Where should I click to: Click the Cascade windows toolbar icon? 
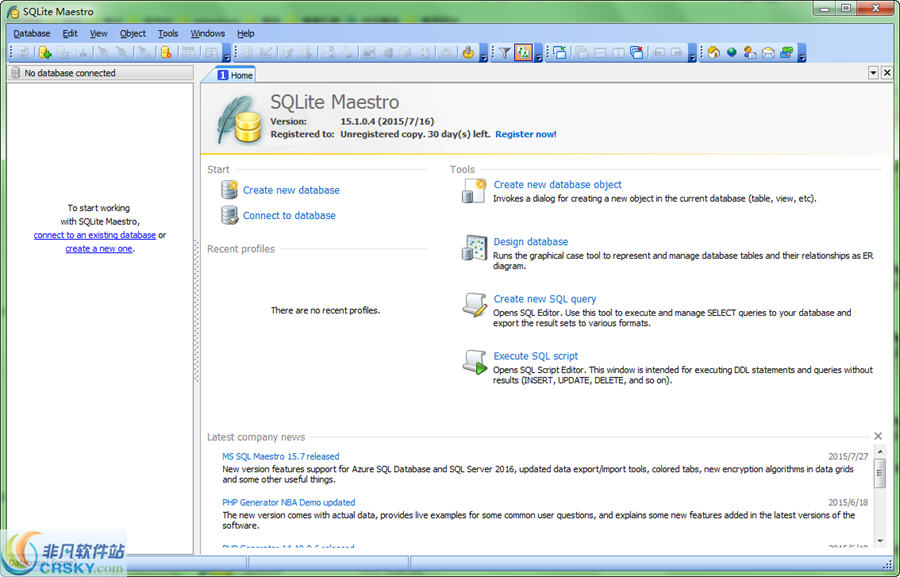[x=581, y=53]
